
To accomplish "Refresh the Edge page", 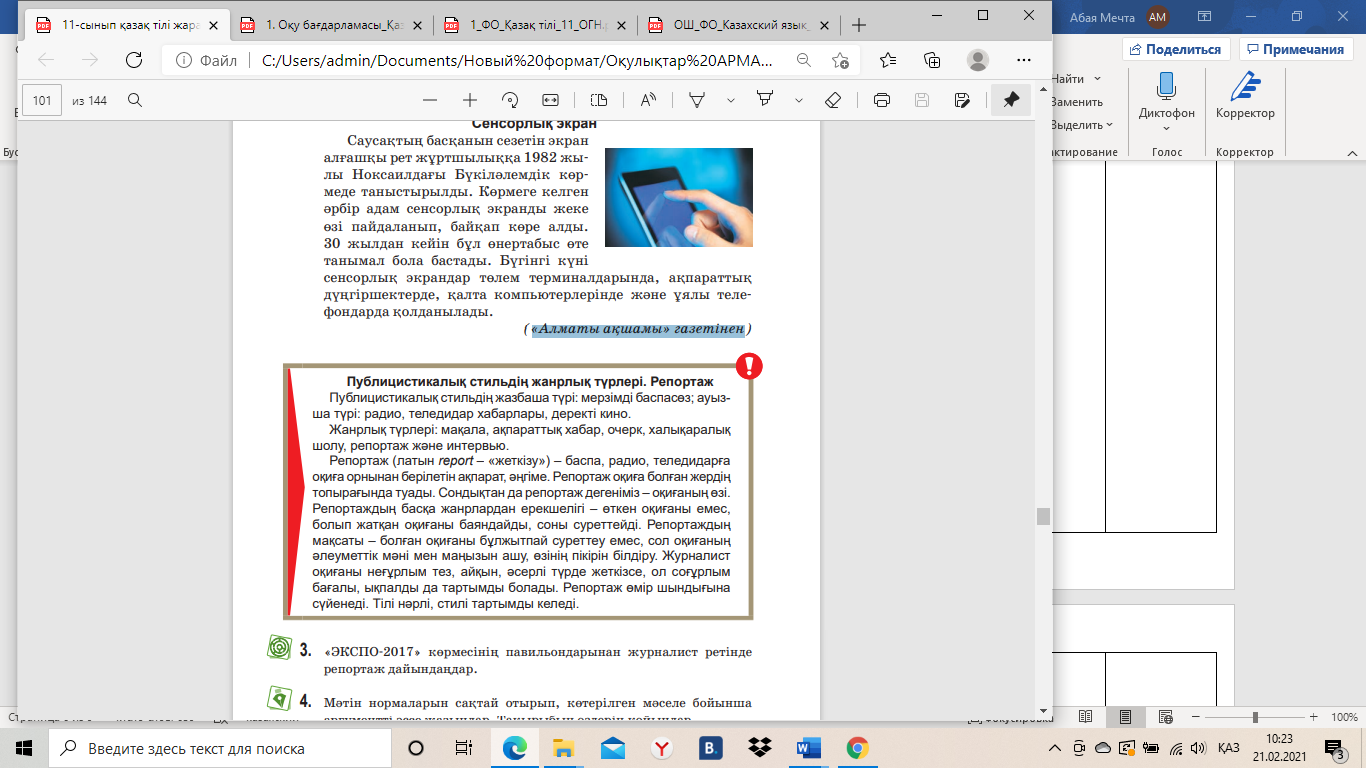I will point(134,60).
